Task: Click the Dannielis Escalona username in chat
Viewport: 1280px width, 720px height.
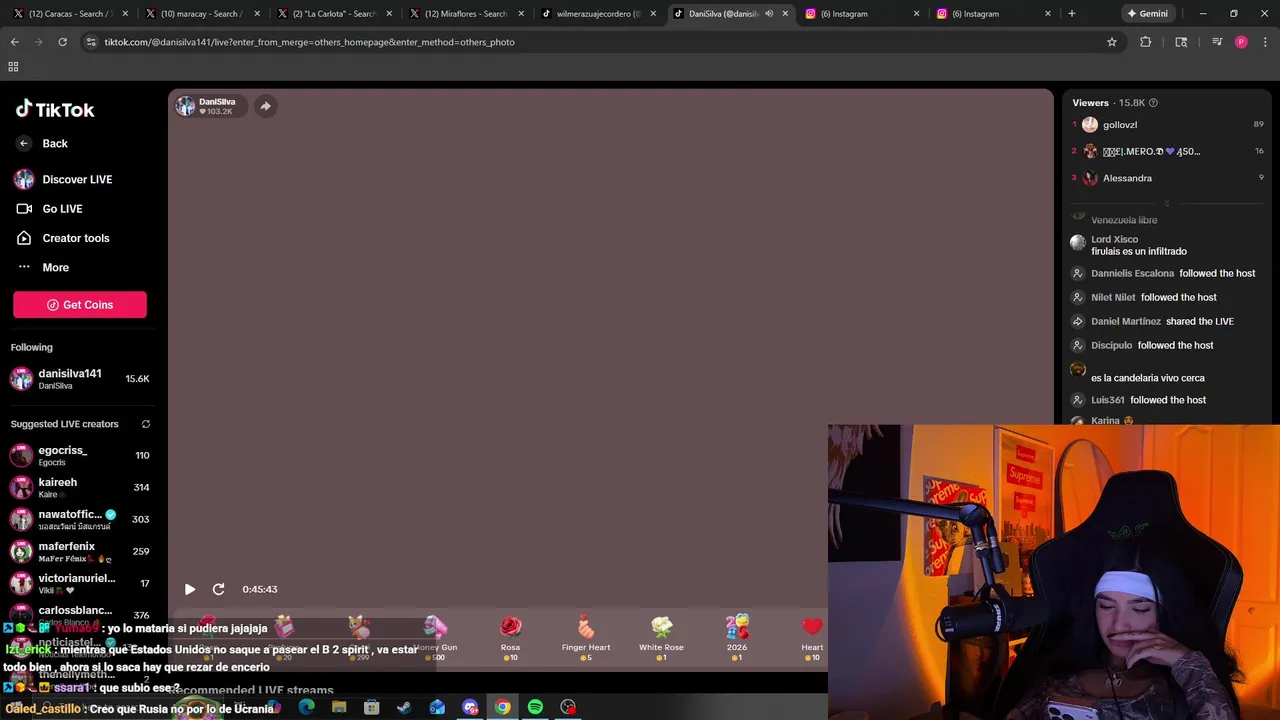Action: click(1132, 273)
